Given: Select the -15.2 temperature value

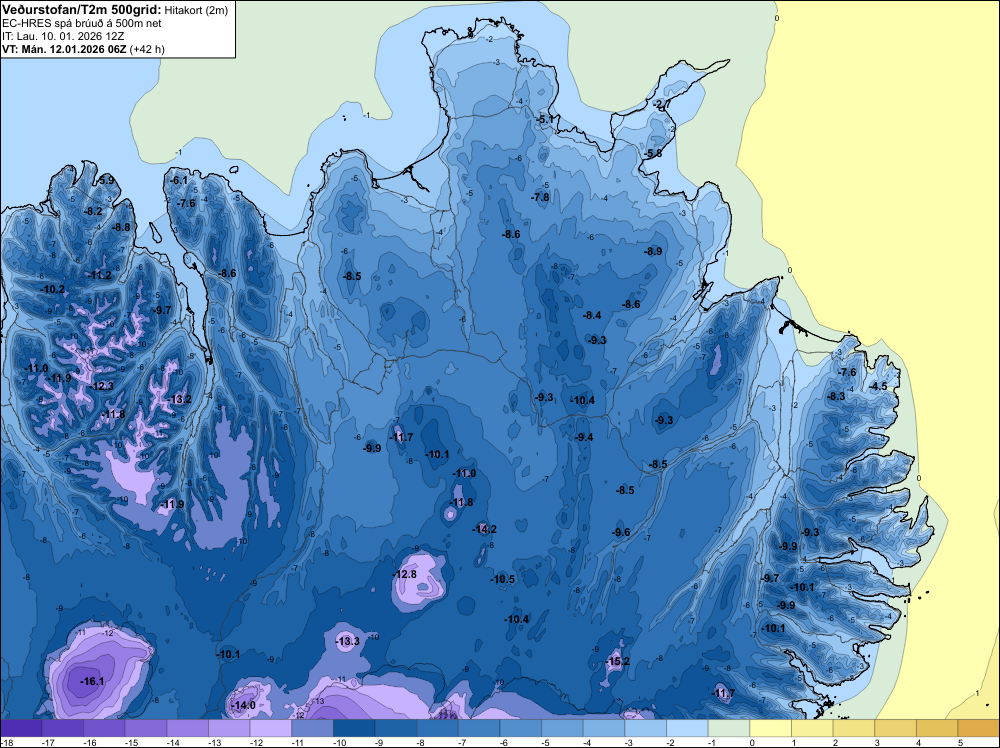Looking at the screenshot, I should click(x=617, y=661).
